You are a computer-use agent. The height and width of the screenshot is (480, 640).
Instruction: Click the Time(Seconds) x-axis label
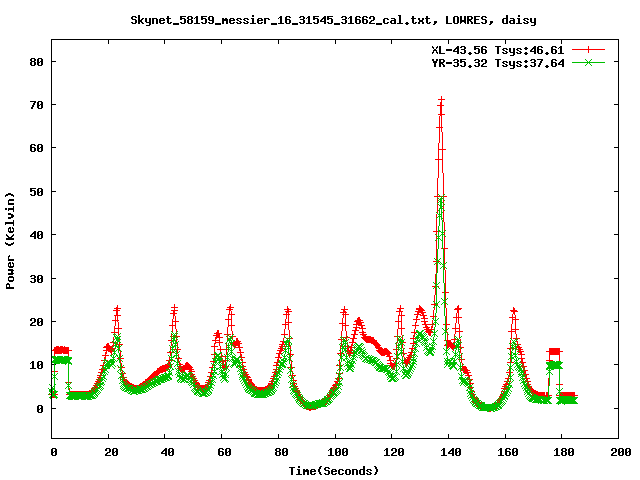(x=334, y=471)
